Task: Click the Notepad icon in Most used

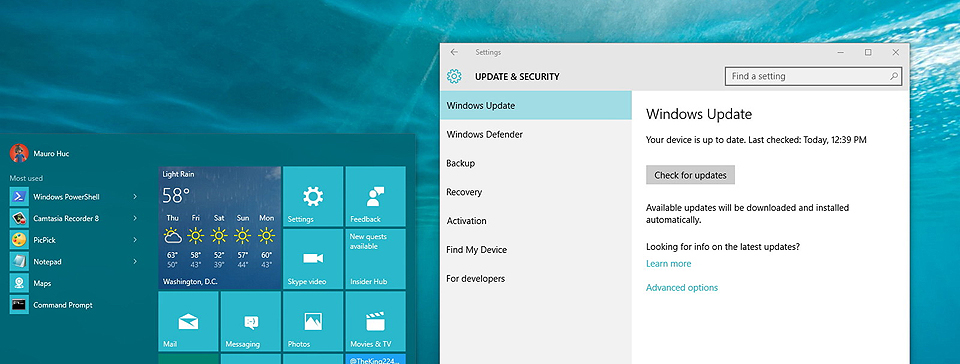Action: pyautogui.click(x=19, y=261)
